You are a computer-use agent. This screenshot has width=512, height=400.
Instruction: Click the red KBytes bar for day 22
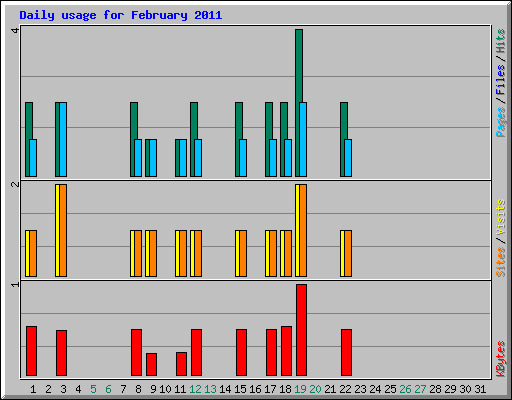point(346,352)
